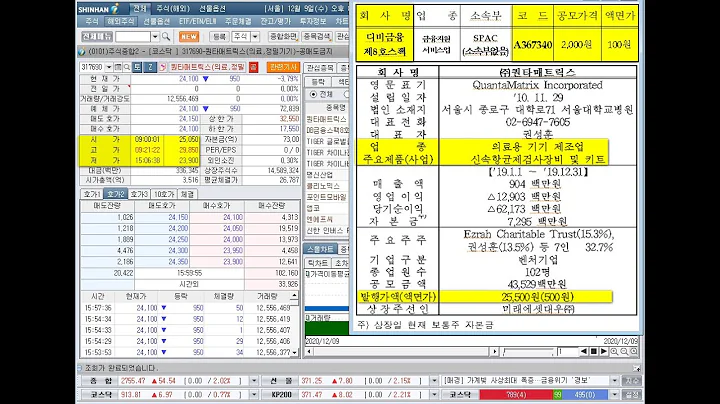The height and width of the screenshot is (404, 720).
Task: Click the chart zoom out magnifier
Action: point(624,352)
